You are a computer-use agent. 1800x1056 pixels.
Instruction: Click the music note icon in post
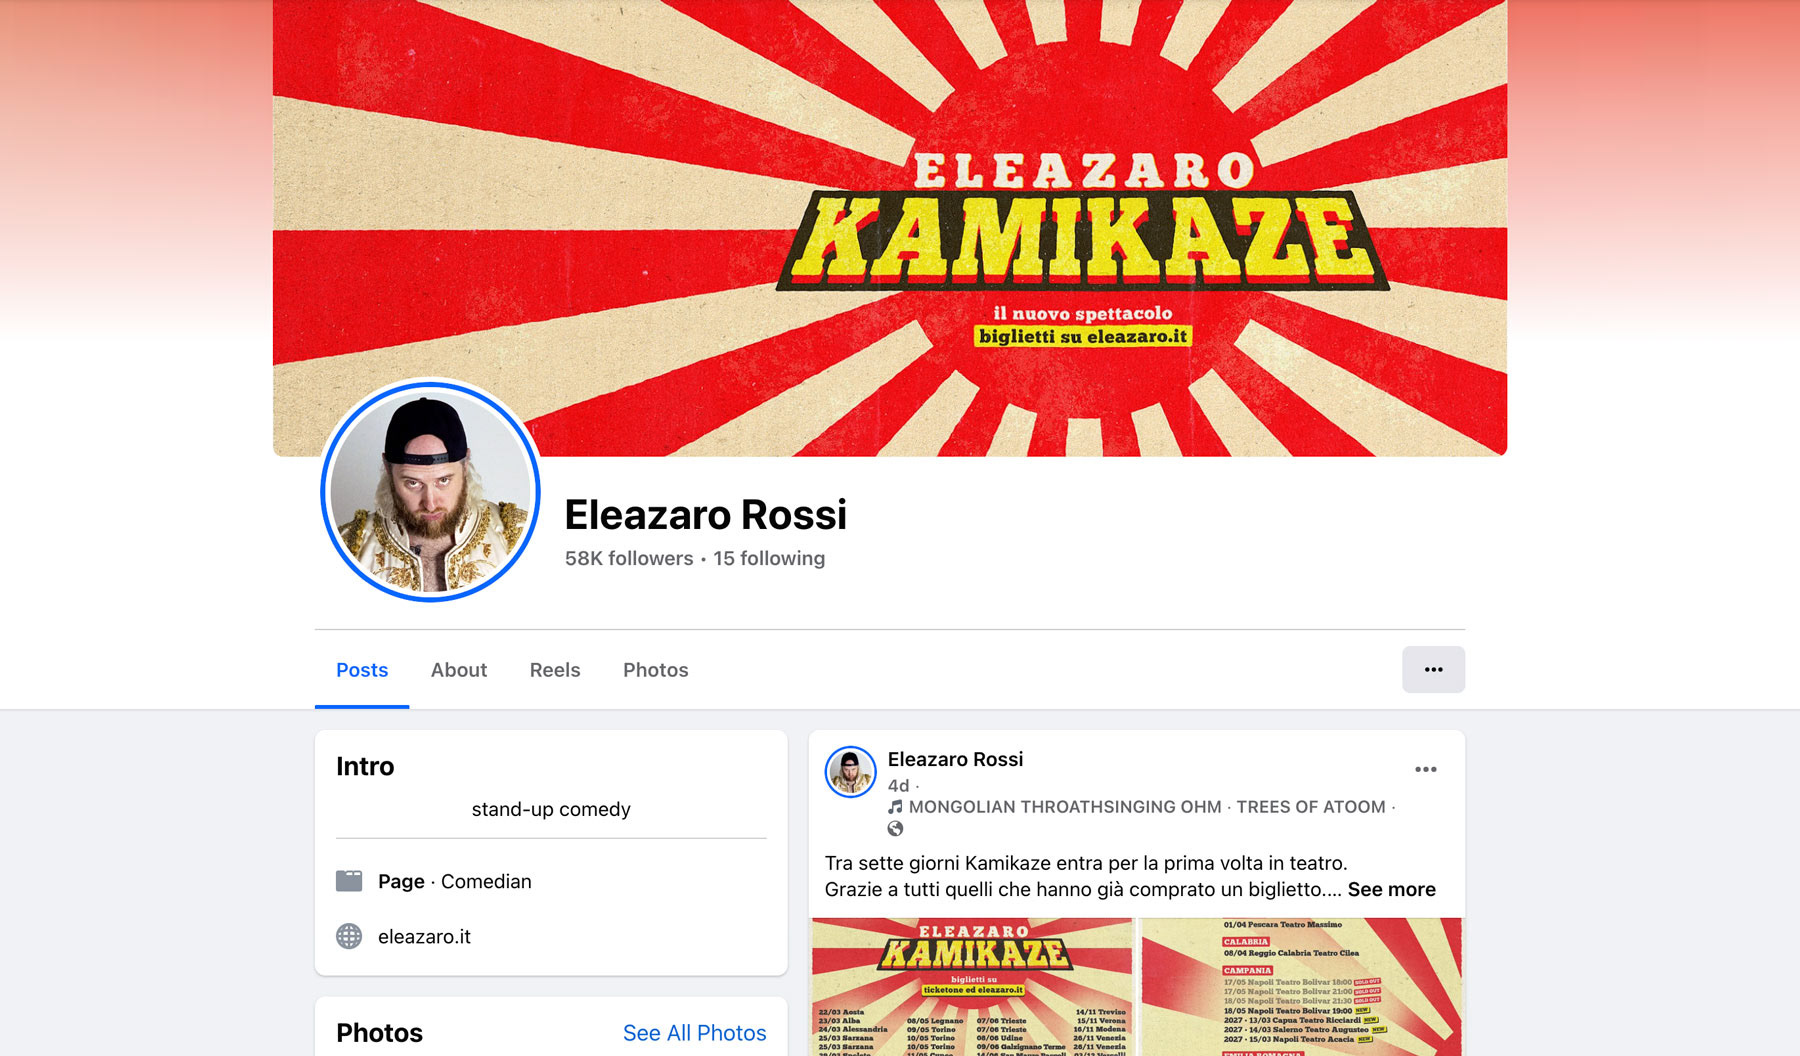895,807
